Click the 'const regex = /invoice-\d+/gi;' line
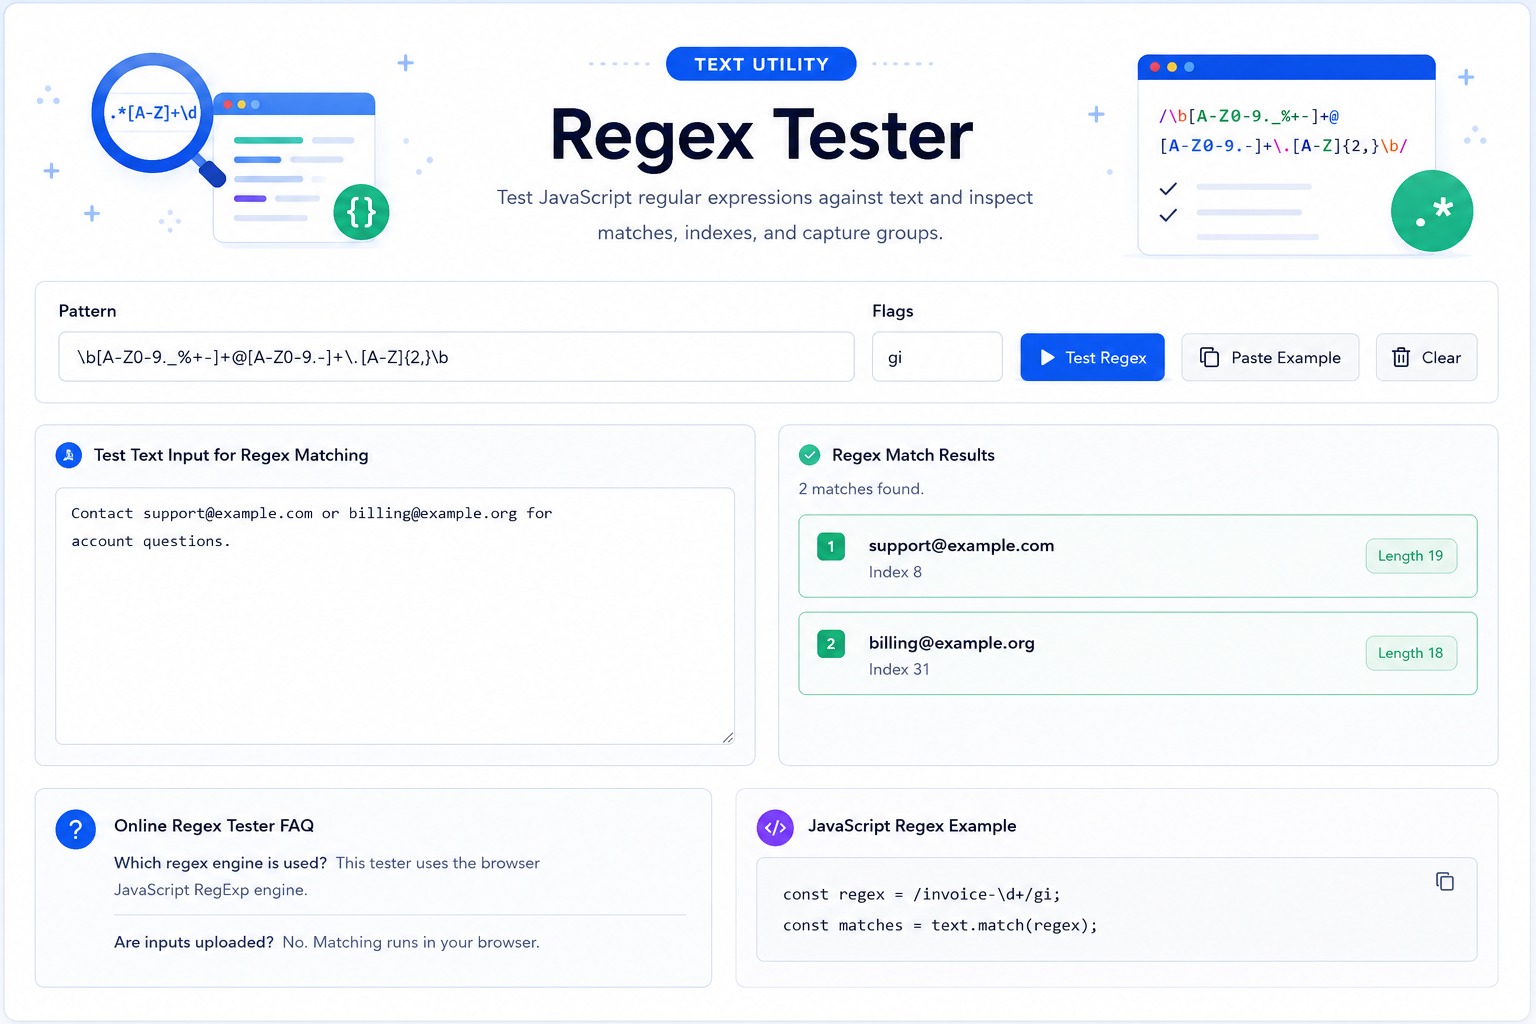Image resolution: width=1536 pixels, height=1024 pixels. point(921,894)
